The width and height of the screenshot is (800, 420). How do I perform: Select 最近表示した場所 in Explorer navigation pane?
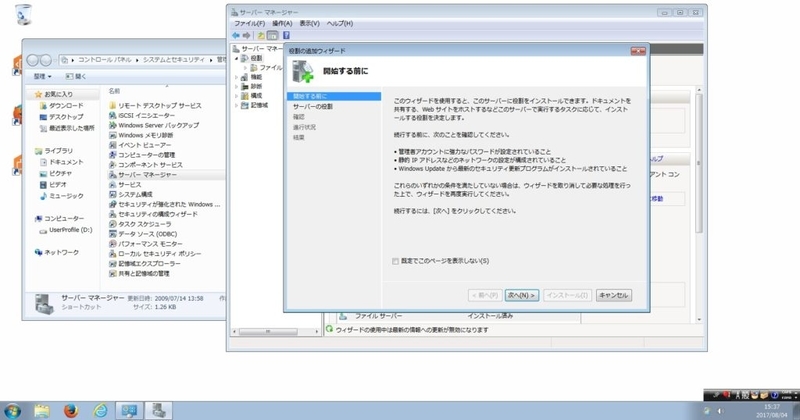click(x=71, y=128)
